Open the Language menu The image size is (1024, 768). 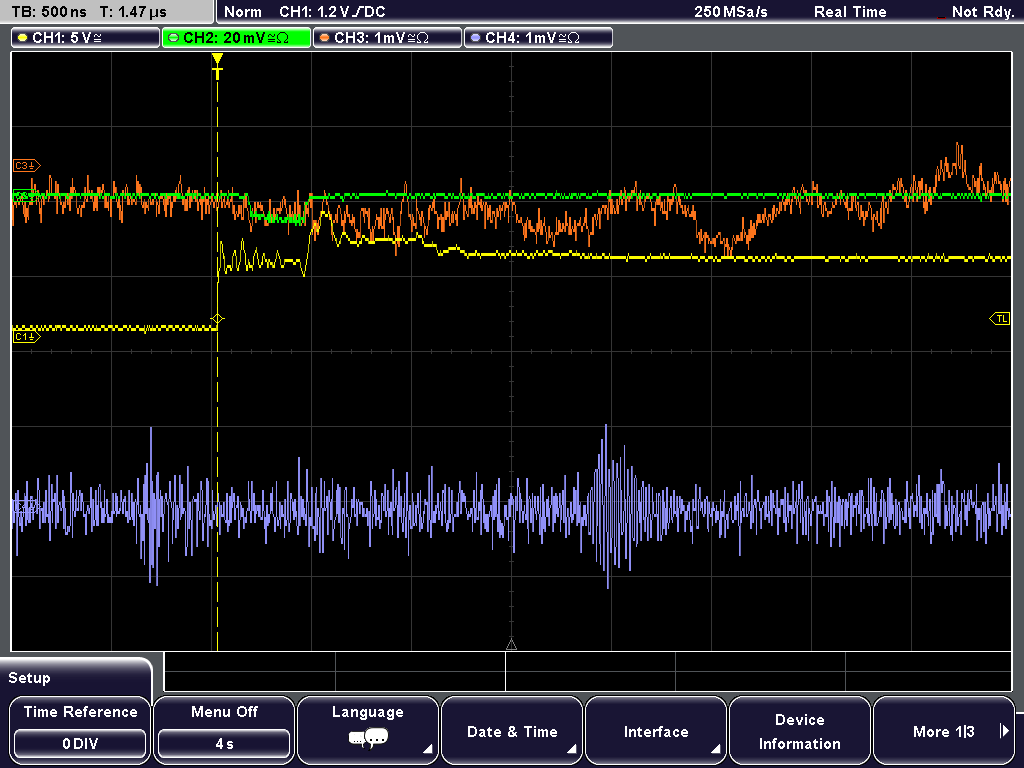(368, 730)
